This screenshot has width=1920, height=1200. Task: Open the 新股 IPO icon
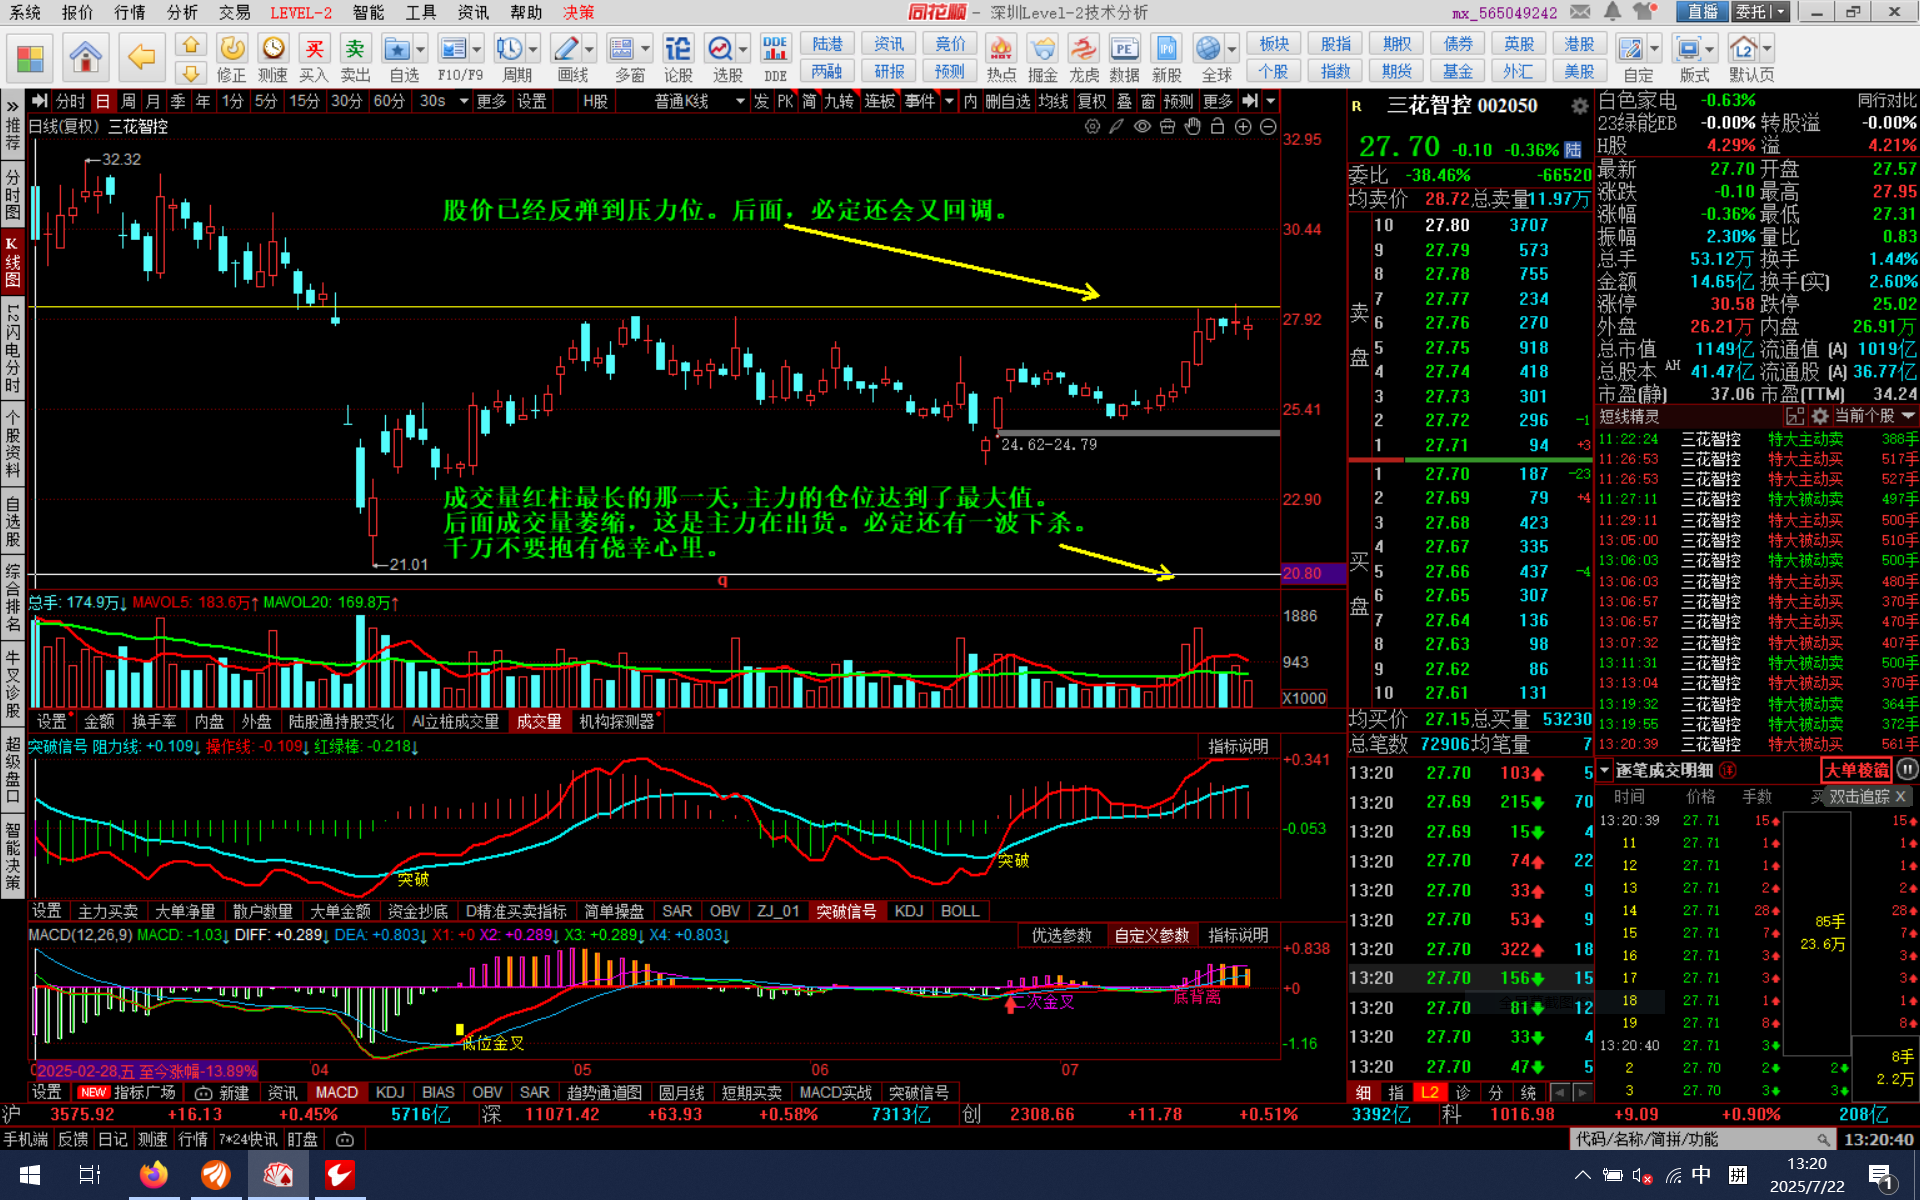click(1166, 59)
